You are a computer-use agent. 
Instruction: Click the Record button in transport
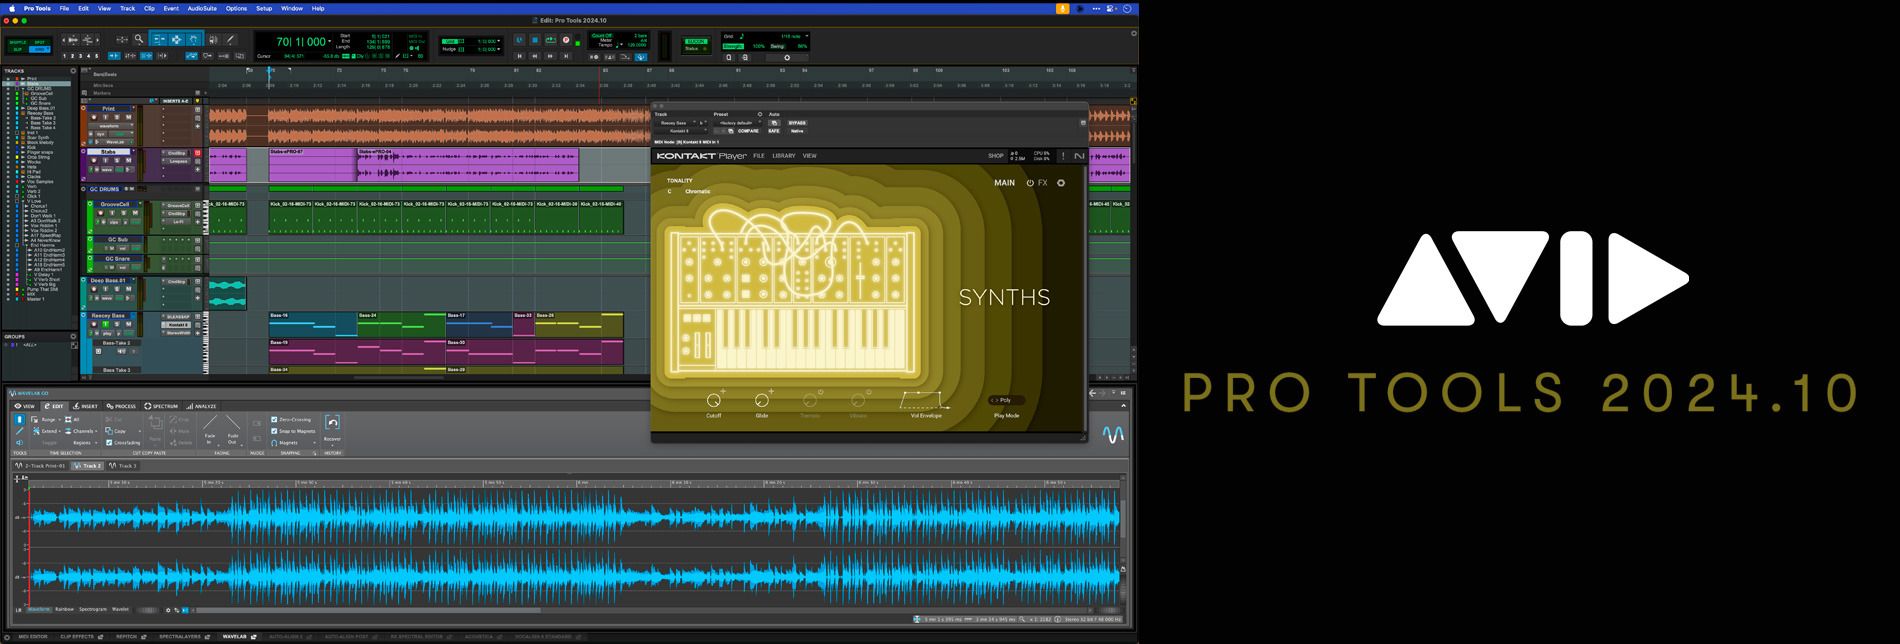click(x=566, y=40)
